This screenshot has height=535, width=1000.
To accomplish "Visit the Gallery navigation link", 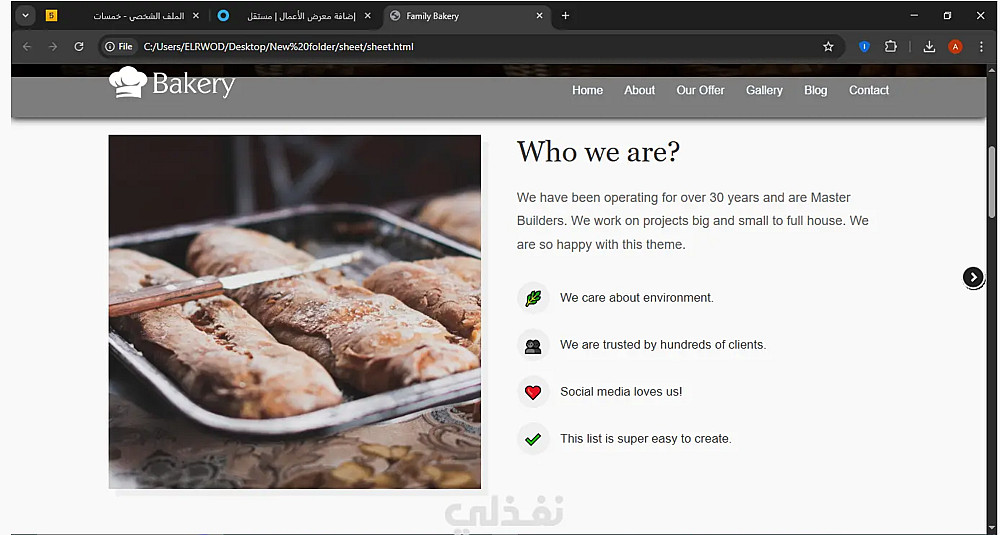I will (x=764, y=91).
